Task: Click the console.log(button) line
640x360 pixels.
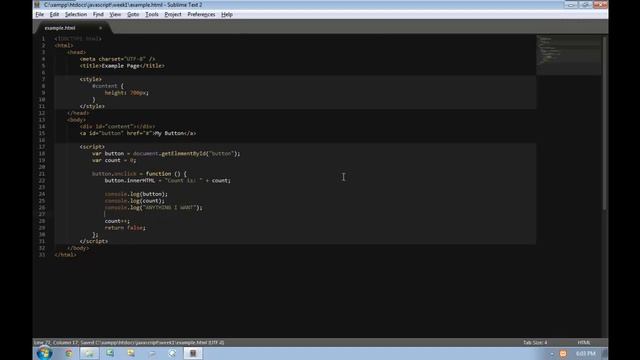Action: 136,194
